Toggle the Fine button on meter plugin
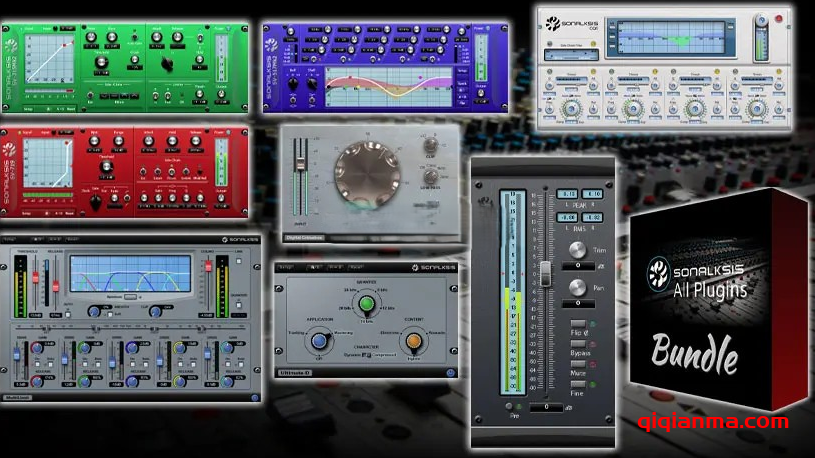Viewport: 815px width, 458px height. (577, 383)
